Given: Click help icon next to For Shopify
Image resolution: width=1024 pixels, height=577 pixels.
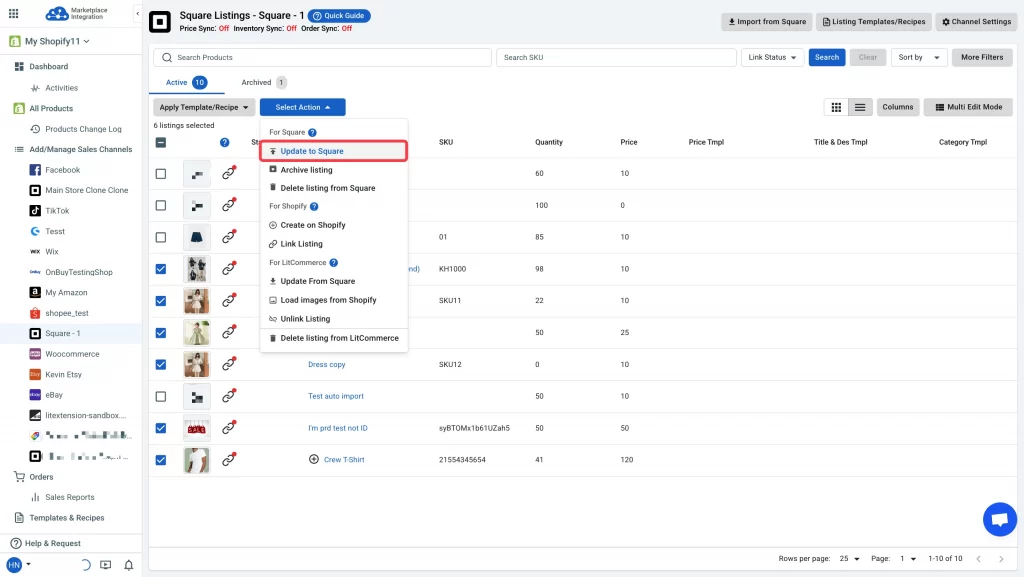Looking at the screenshot, I should coord(314,206).
